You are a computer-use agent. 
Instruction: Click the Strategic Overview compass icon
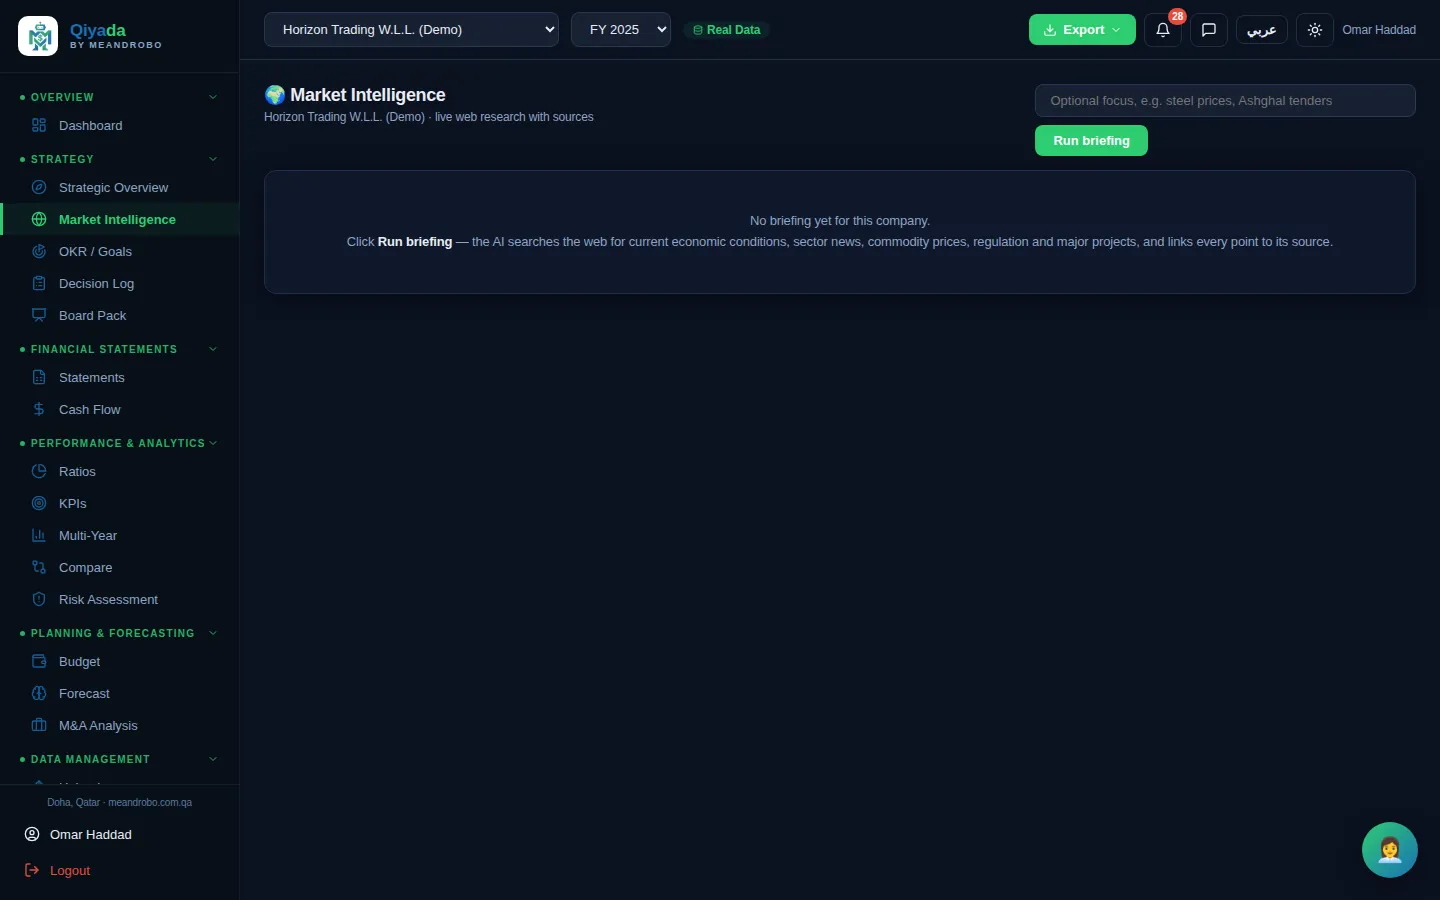coord(39,187)
